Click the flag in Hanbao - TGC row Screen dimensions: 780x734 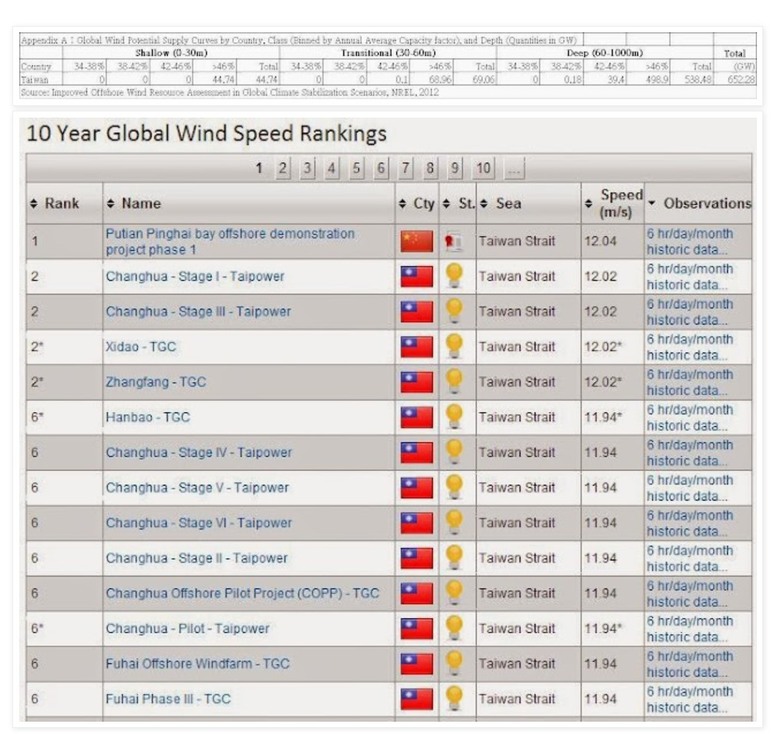(416, 417)
